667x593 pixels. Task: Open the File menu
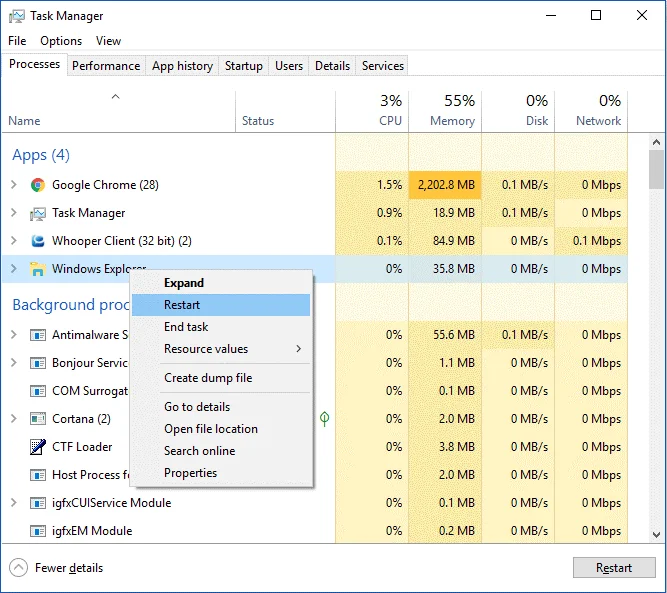click(x=17, y=41)
